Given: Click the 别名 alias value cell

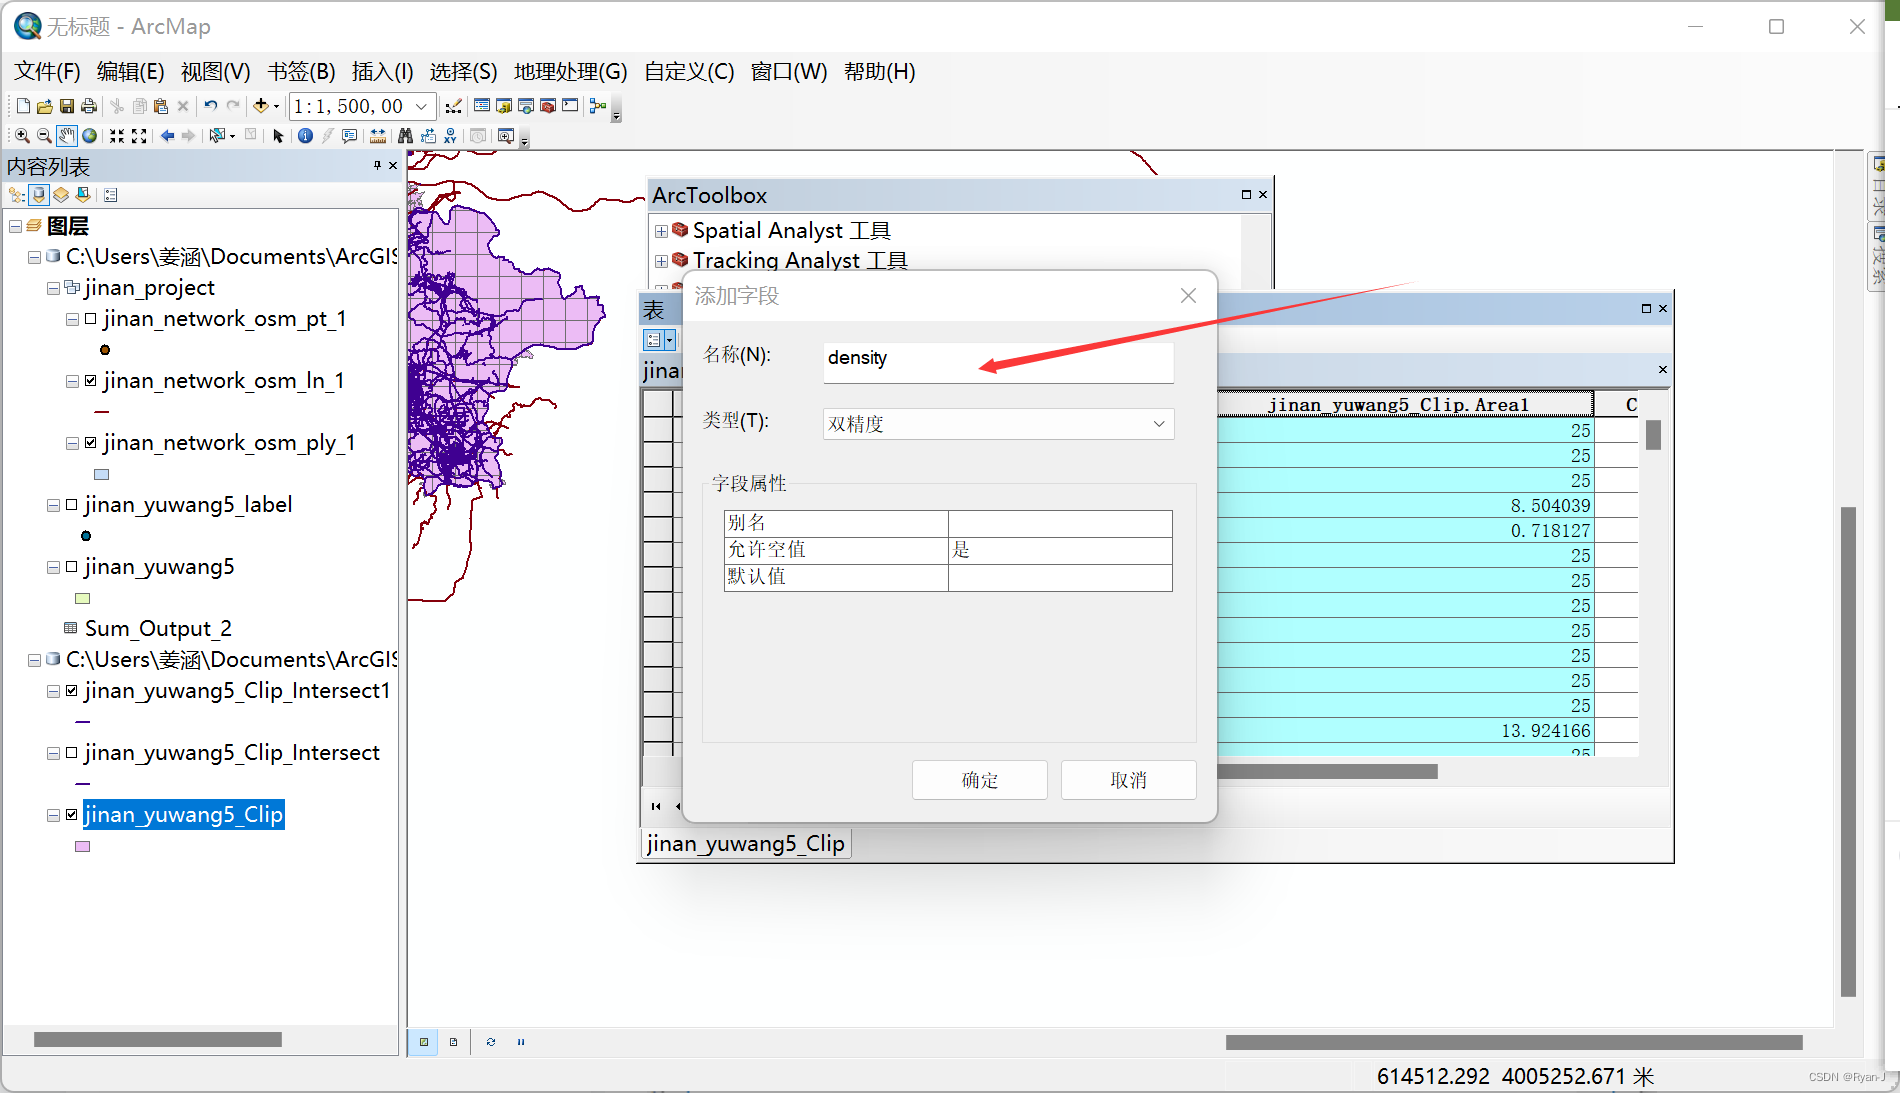Looking at the screenshot, I should click(x=1059, y=523).
